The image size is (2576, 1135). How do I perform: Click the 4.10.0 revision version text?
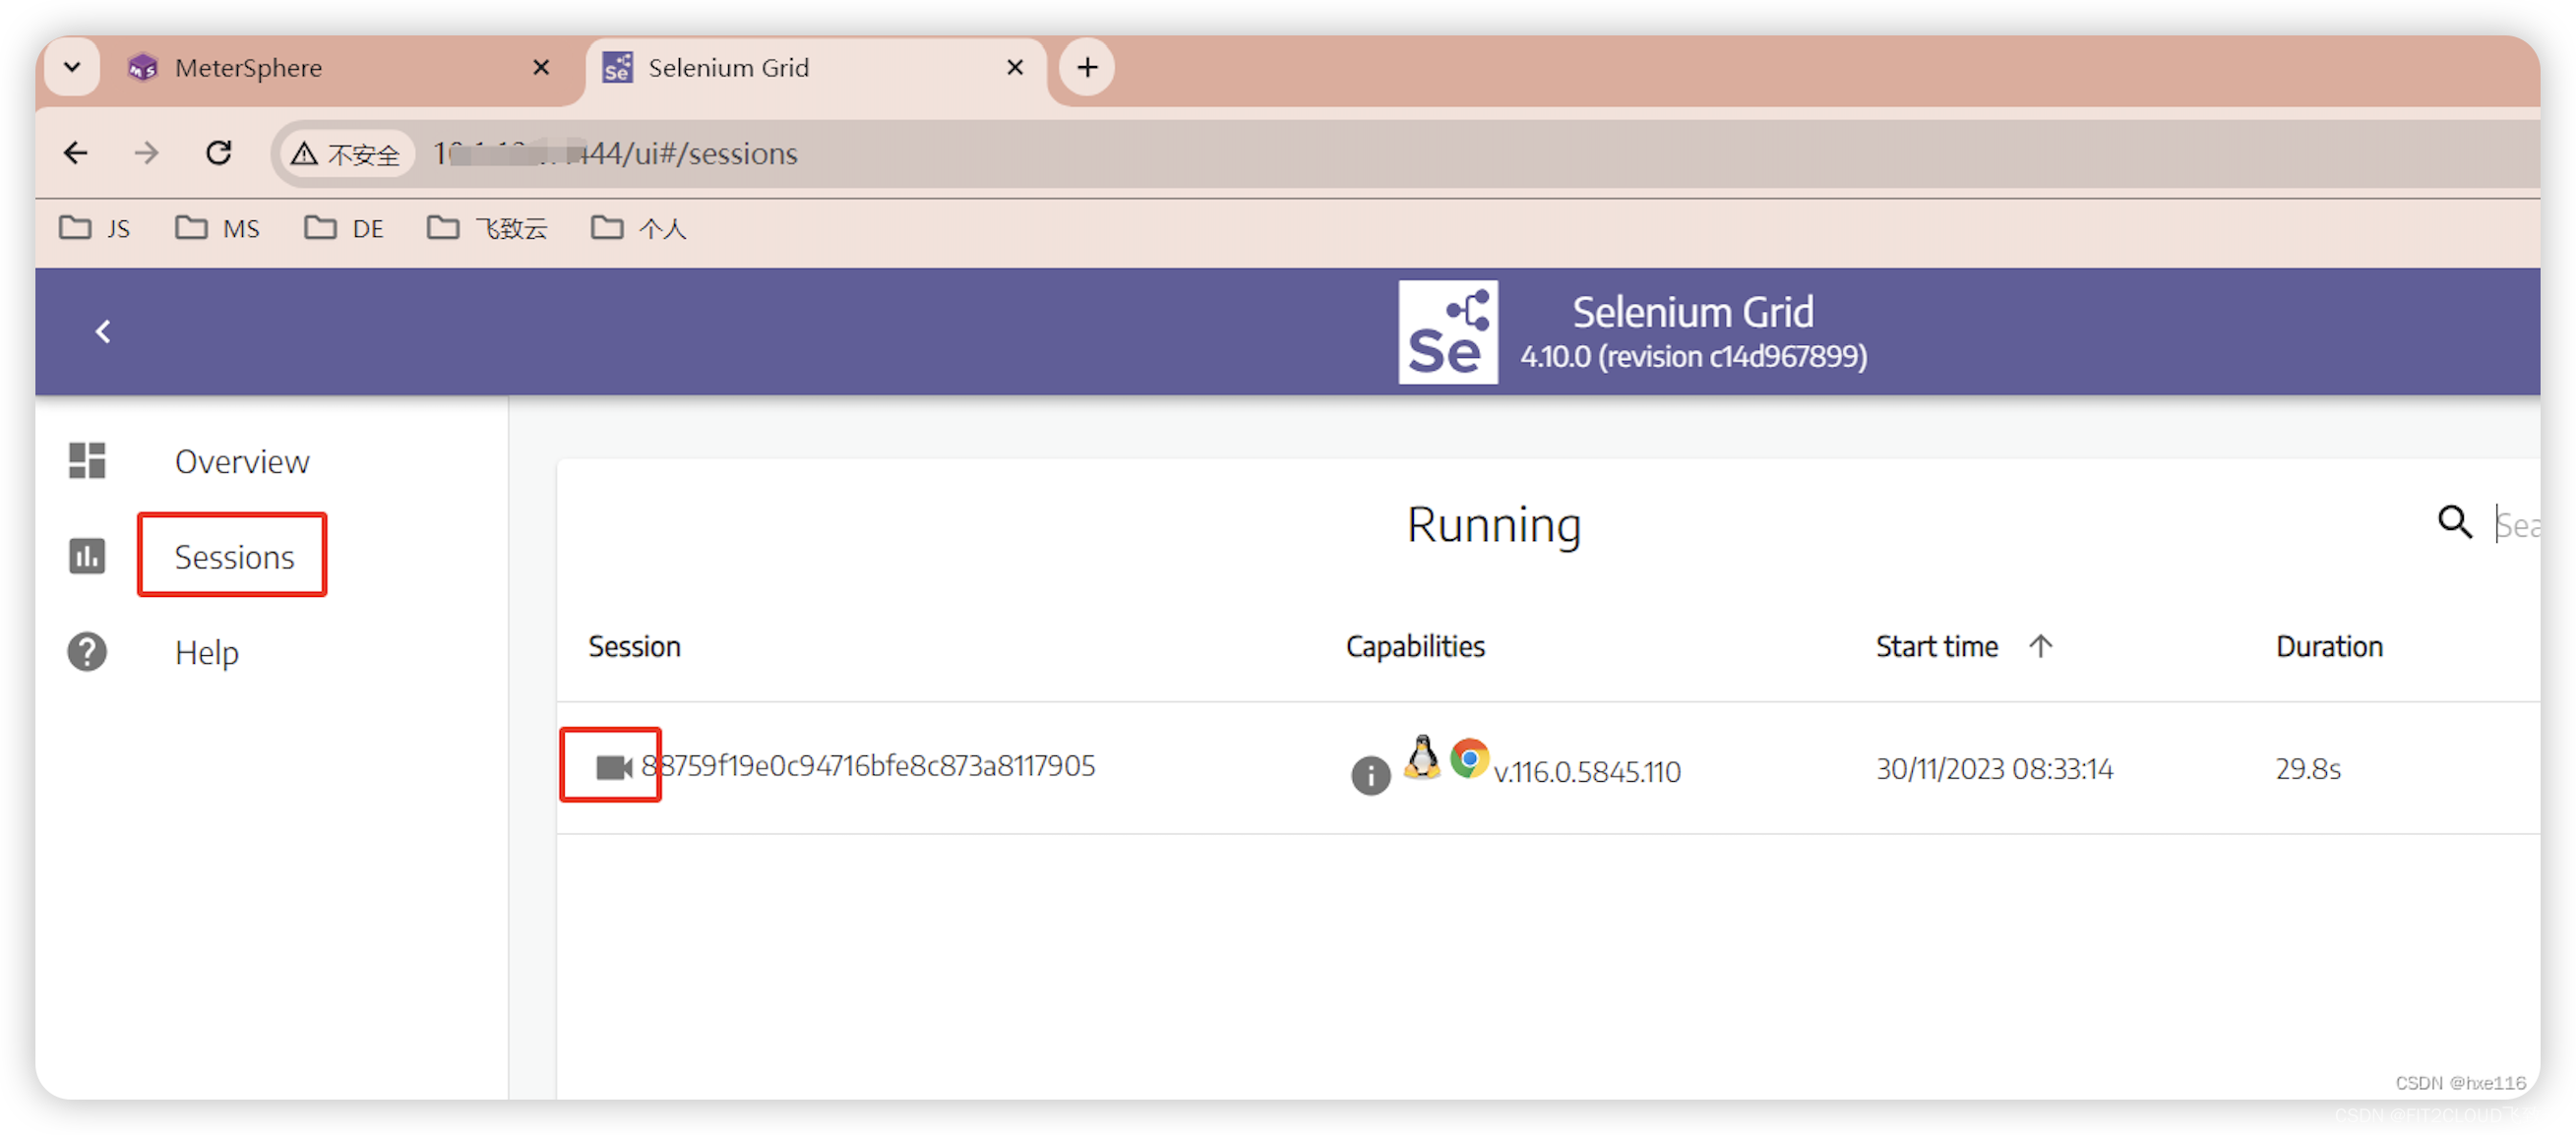point(1692,356)
